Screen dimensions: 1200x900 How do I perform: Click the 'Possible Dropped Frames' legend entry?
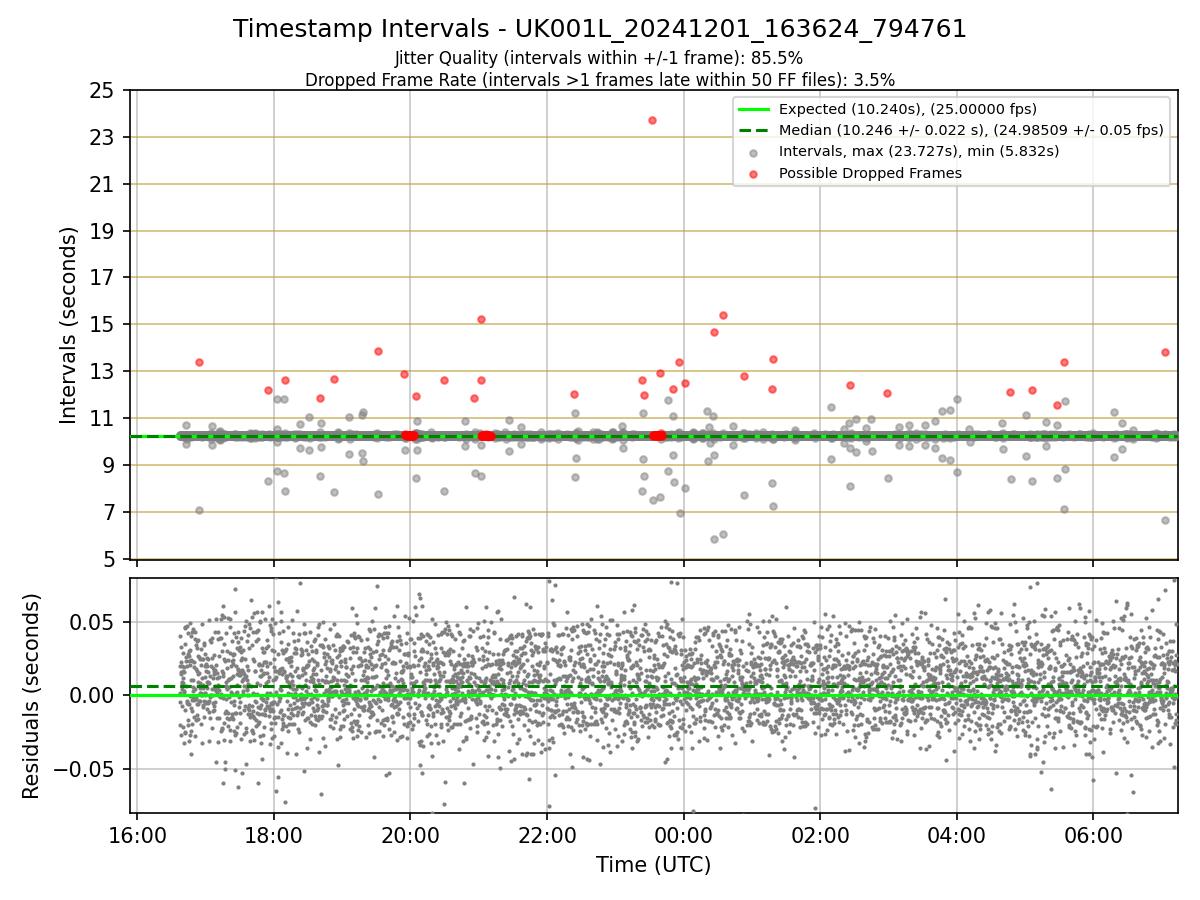point(870,173)
